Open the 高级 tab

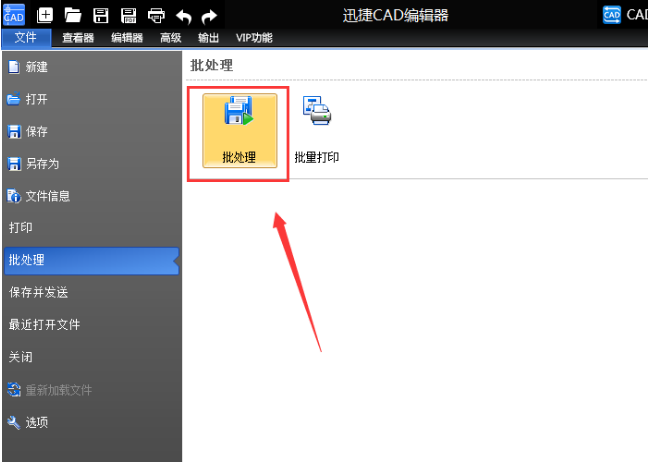(x=171, y=38)
